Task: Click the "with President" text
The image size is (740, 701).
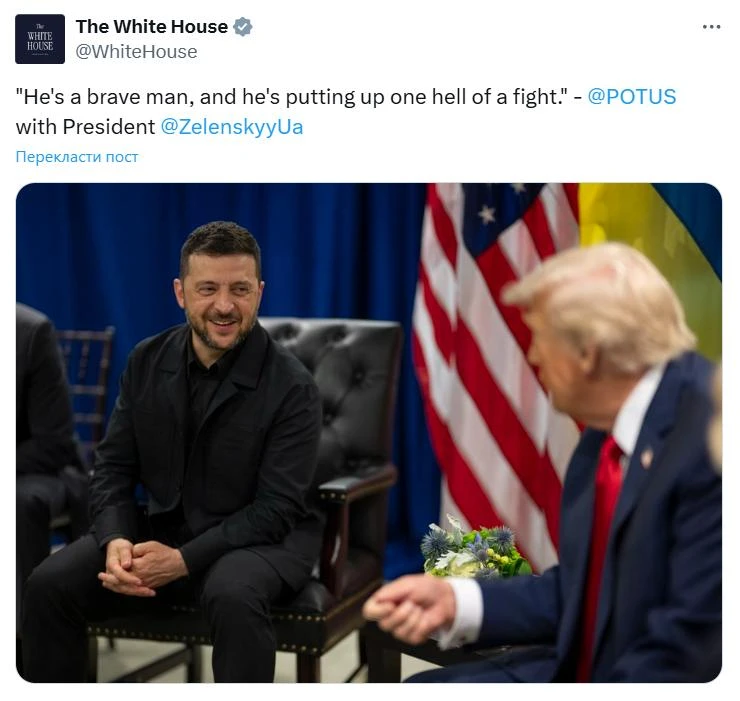Action: [85, 127]
